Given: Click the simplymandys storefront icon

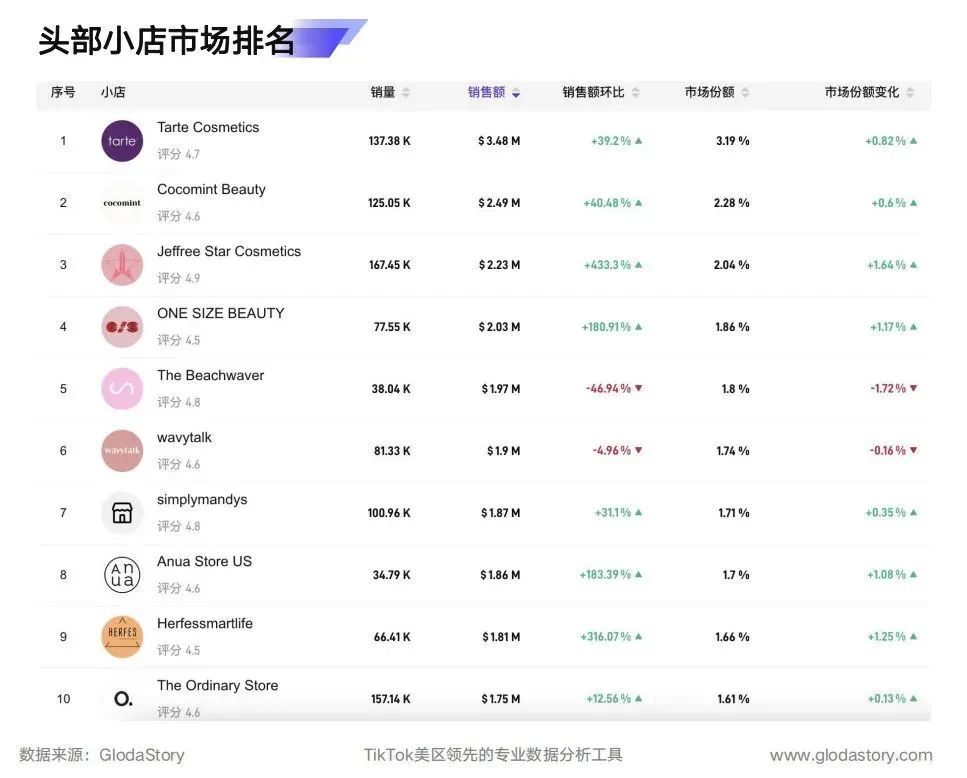Looking at the screenshot, I should 122,513.
